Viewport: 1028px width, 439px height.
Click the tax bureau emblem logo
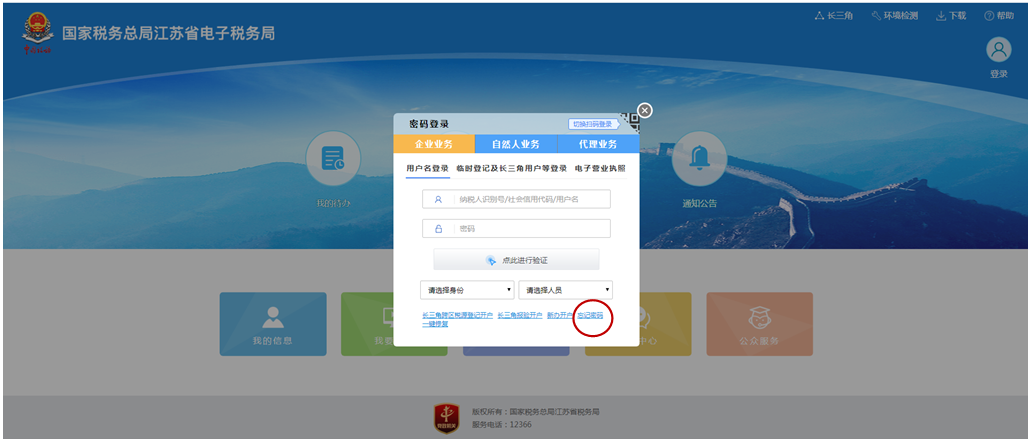[x=38, y=33]
